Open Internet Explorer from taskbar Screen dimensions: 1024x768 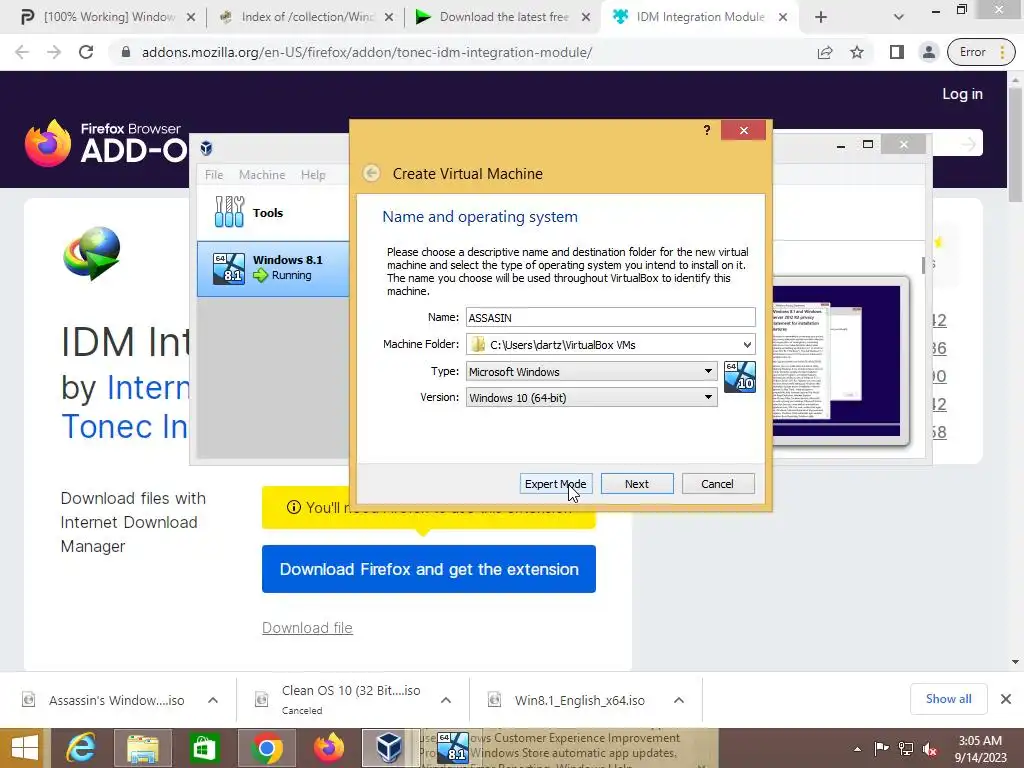[82, 748]
